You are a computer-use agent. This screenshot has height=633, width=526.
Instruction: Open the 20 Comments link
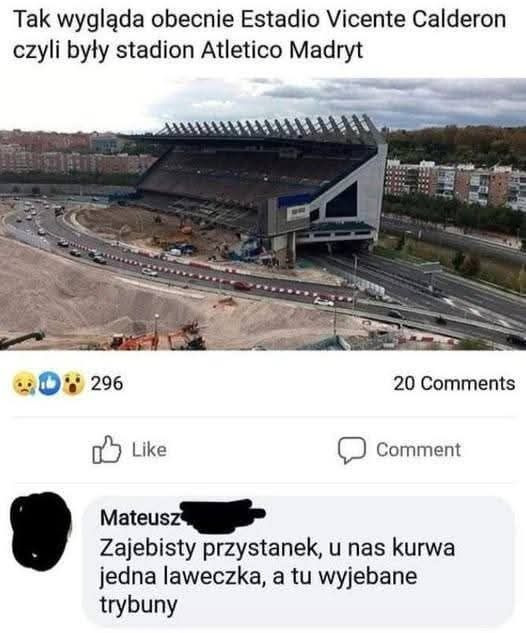[x=454, y=384]
